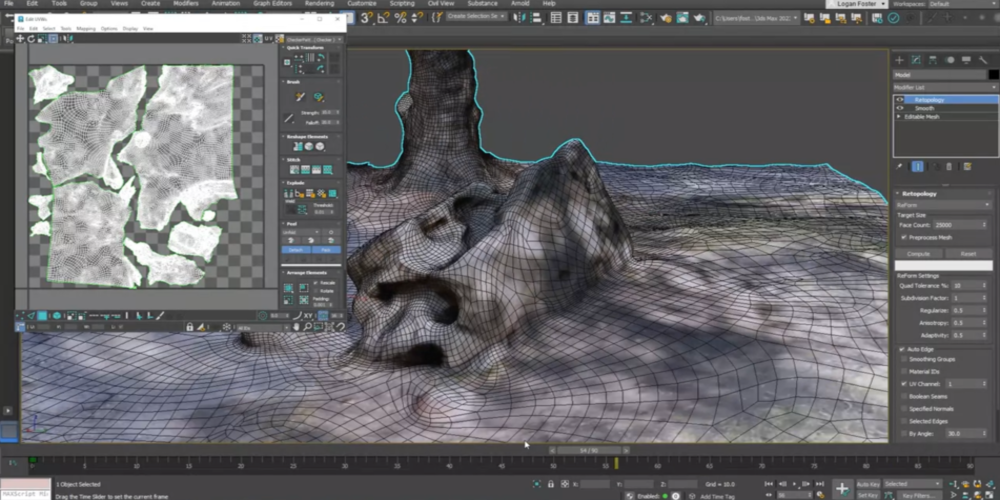This screenshot has height=500, width=1000.
Task: Open the project path dropdown
Action: point(756,18)
